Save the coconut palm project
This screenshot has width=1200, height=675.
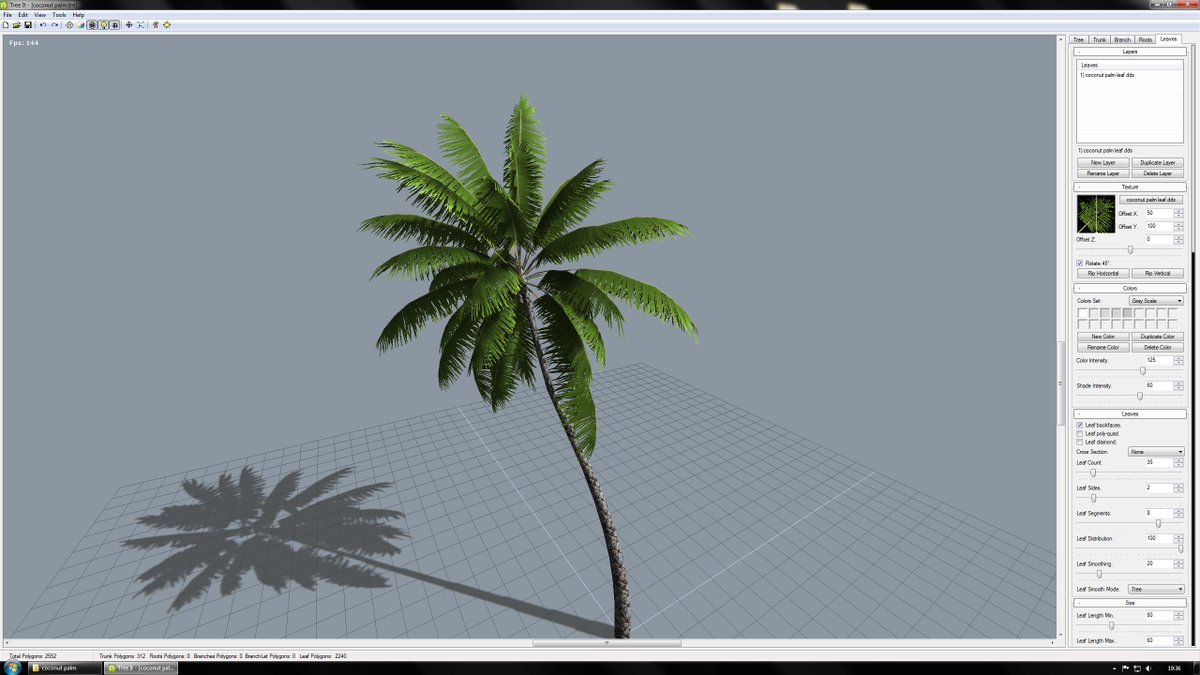pos(26,25)
